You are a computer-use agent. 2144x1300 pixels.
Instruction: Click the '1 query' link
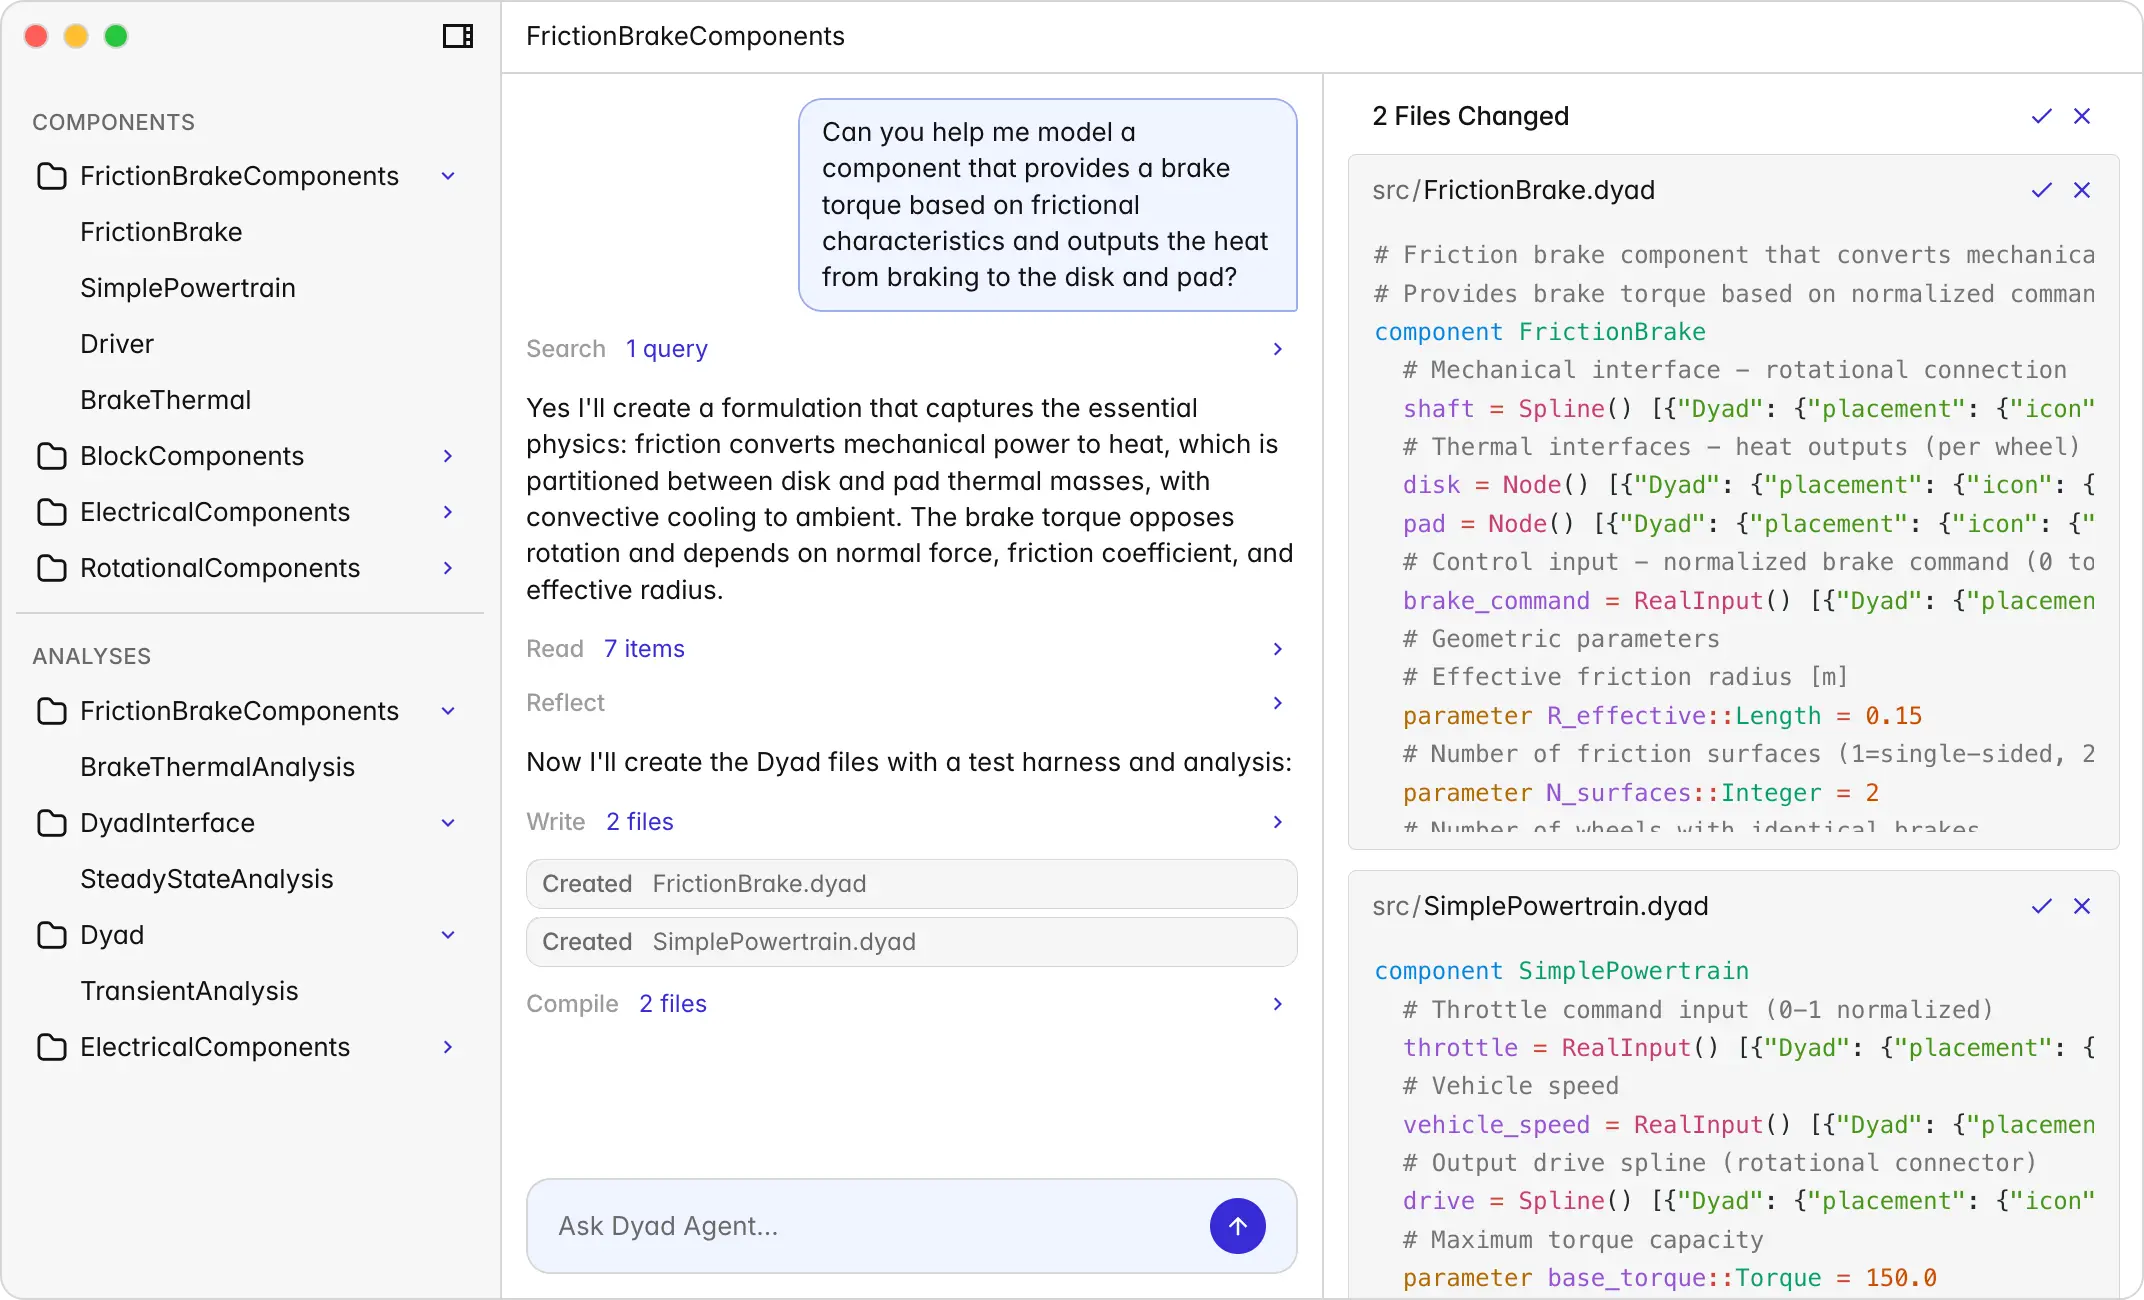[666, 349]
